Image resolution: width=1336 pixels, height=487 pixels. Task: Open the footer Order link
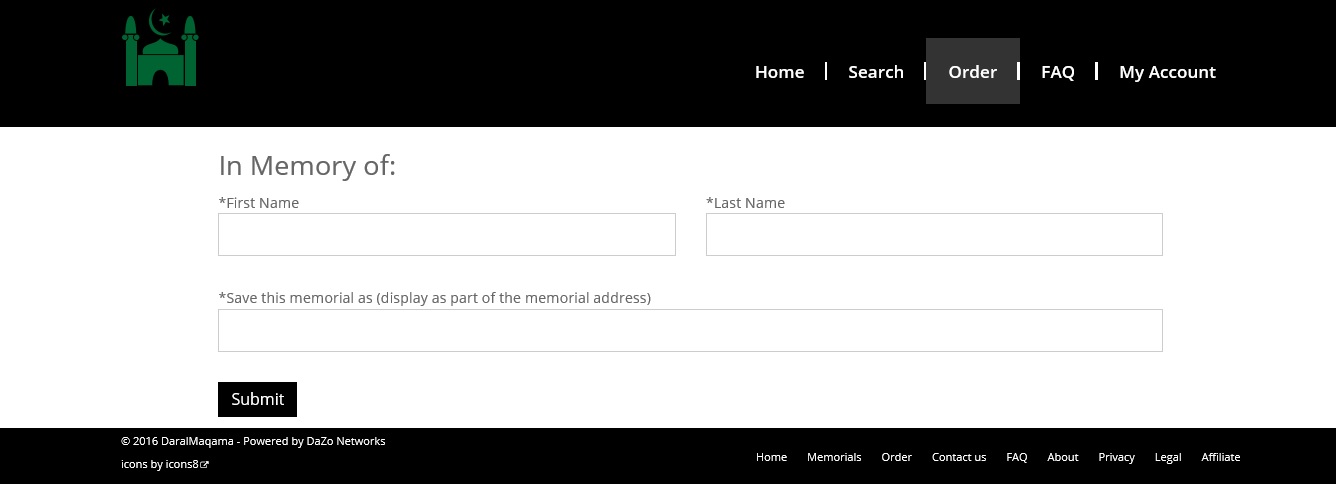(896, 457)
